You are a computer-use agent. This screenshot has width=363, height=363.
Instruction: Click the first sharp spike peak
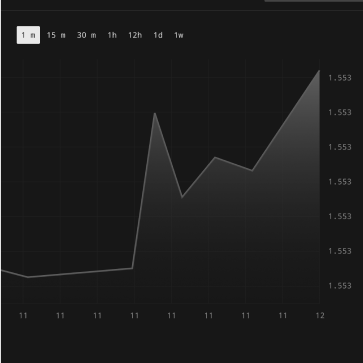pyautogui.click(x=155, y=113)
